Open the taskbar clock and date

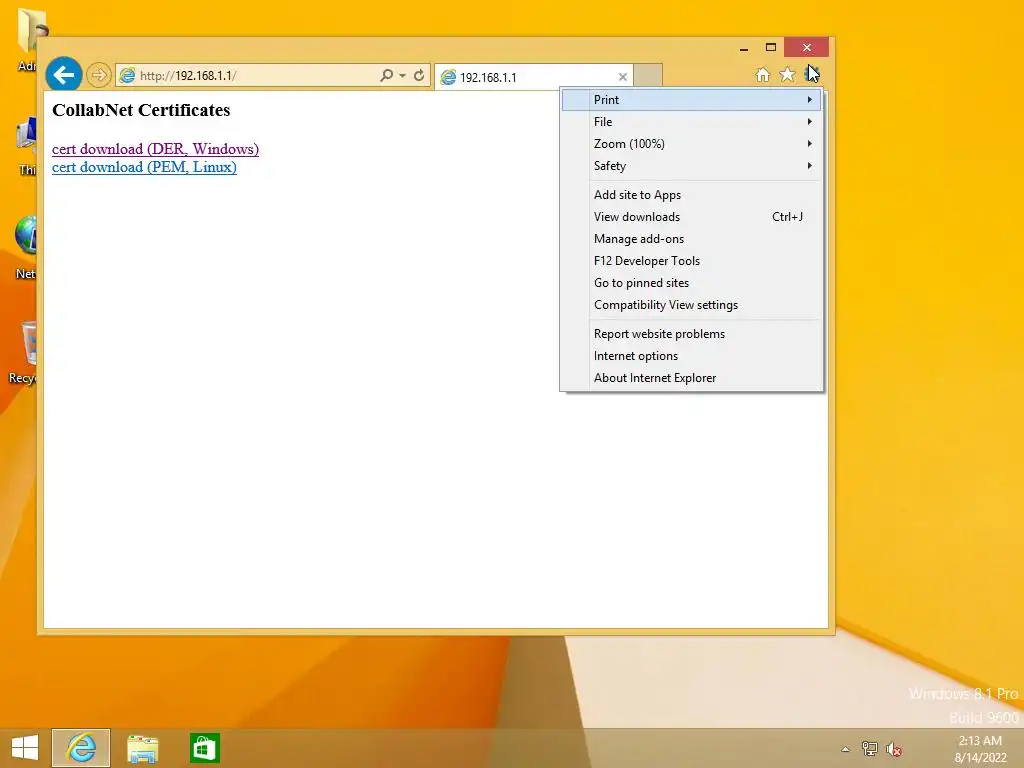point(980,749)
